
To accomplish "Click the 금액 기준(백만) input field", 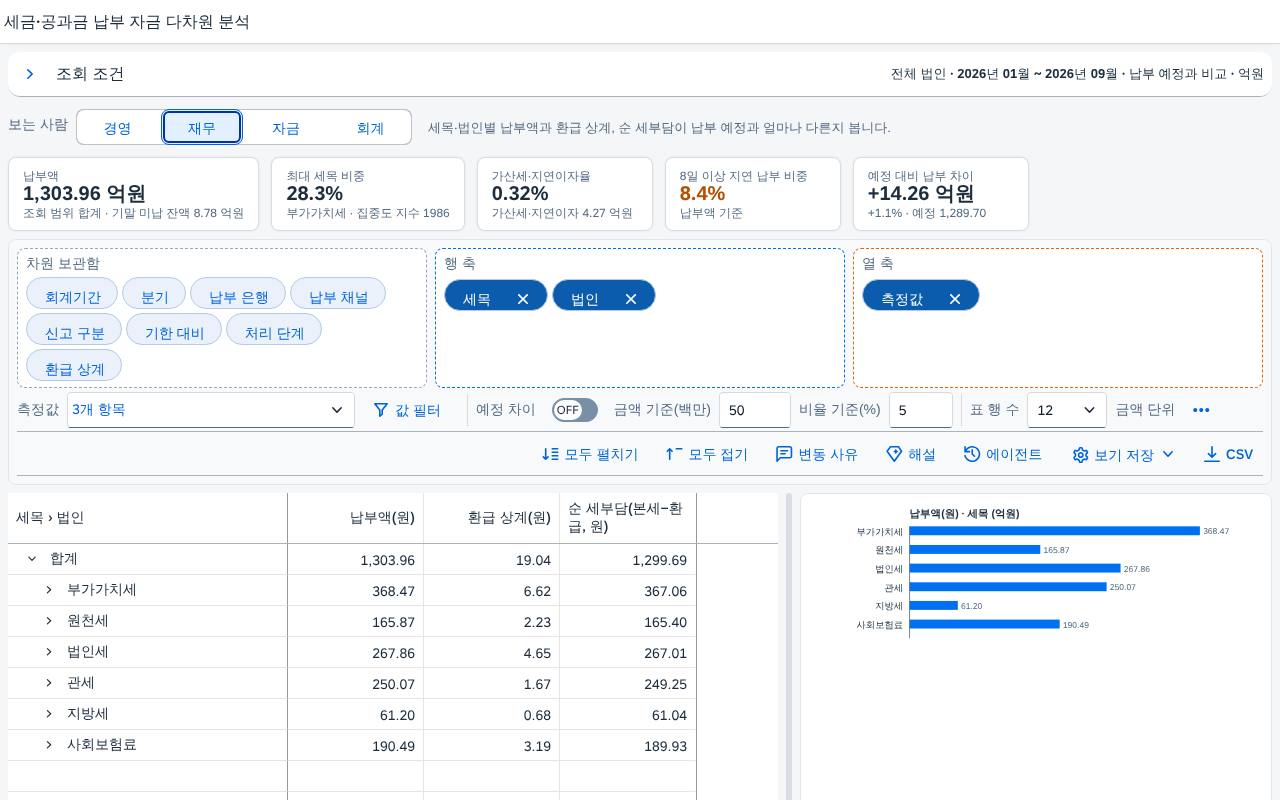I will 755,410.
